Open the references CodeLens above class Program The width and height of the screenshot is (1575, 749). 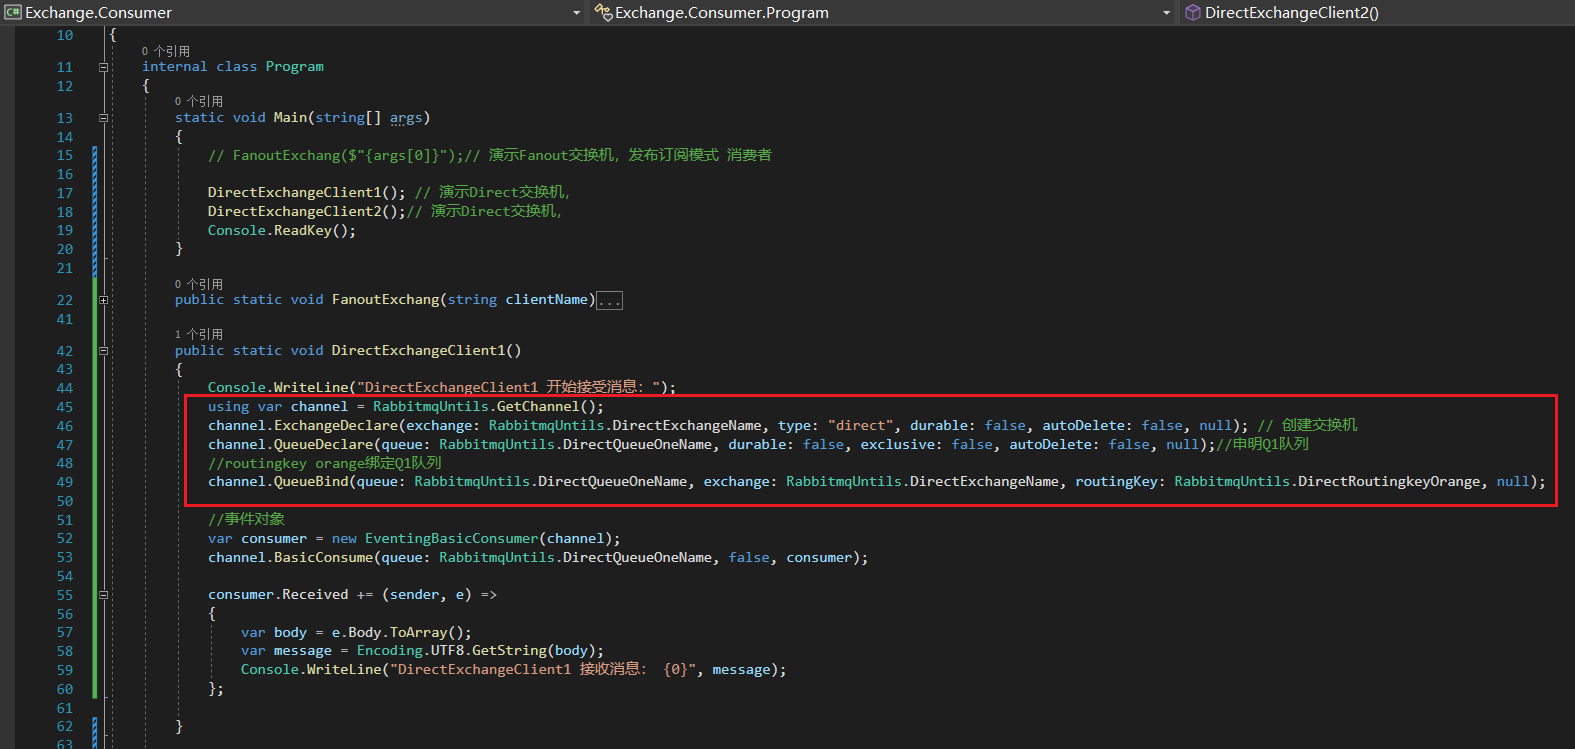coord(166,51)
